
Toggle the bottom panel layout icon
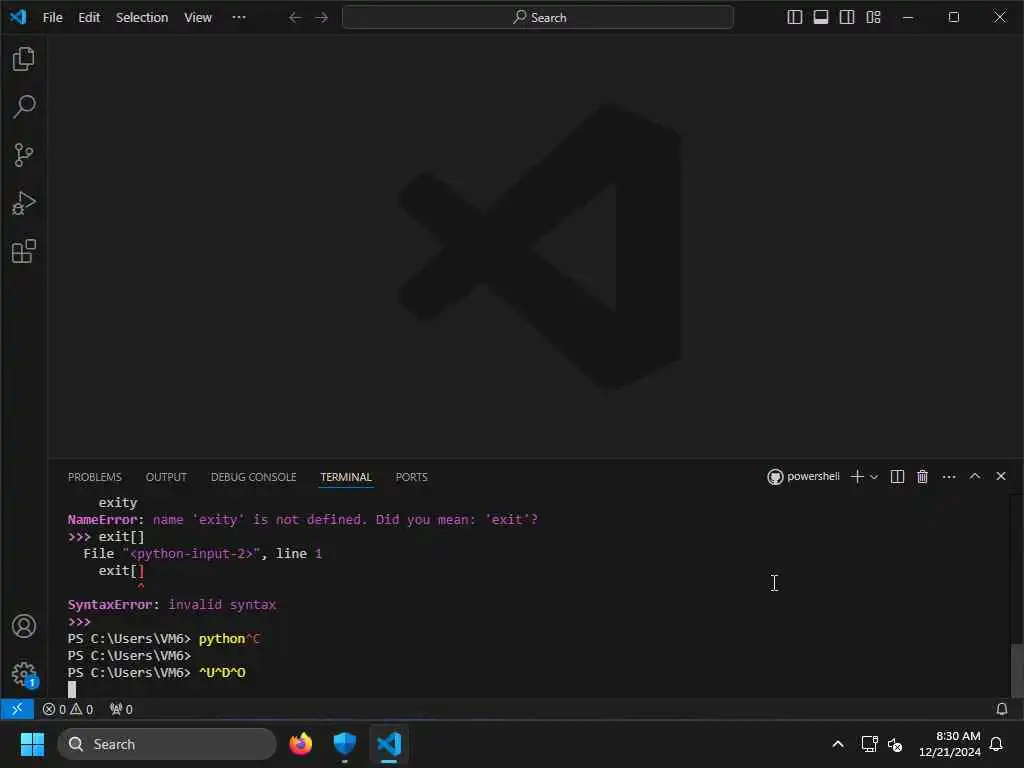point(821,18)
